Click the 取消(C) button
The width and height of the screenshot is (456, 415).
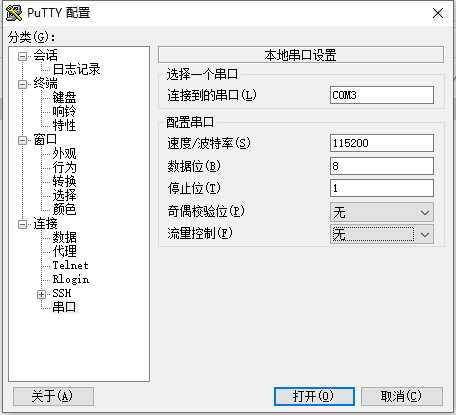(402, 396)
